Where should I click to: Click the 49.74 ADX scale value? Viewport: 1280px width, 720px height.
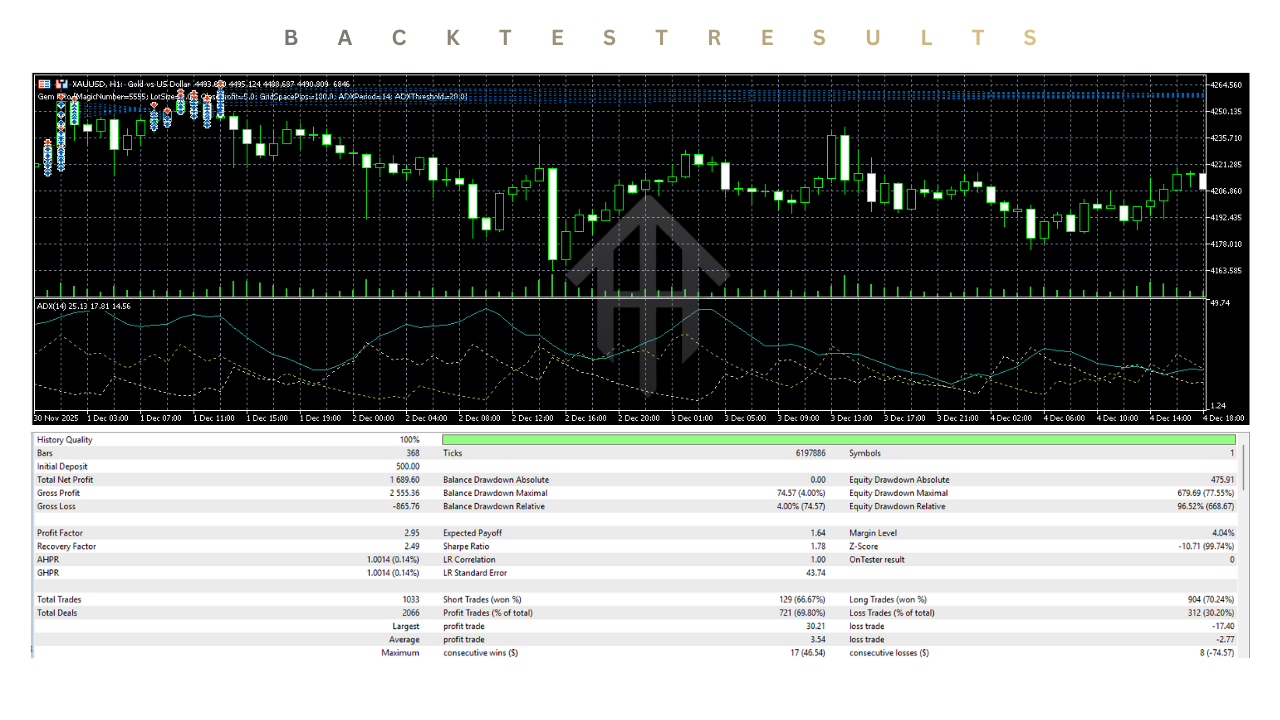pyautogui.click(x=1220, y=303)
